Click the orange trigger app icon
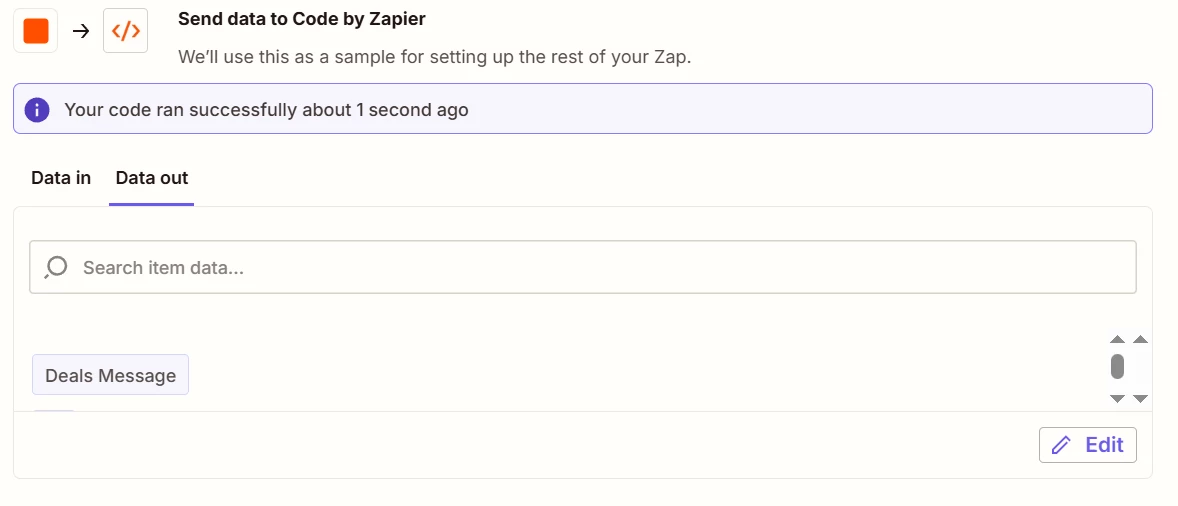Image resolution: width=1178 pixels, height=506 pixels. (35, 31)
